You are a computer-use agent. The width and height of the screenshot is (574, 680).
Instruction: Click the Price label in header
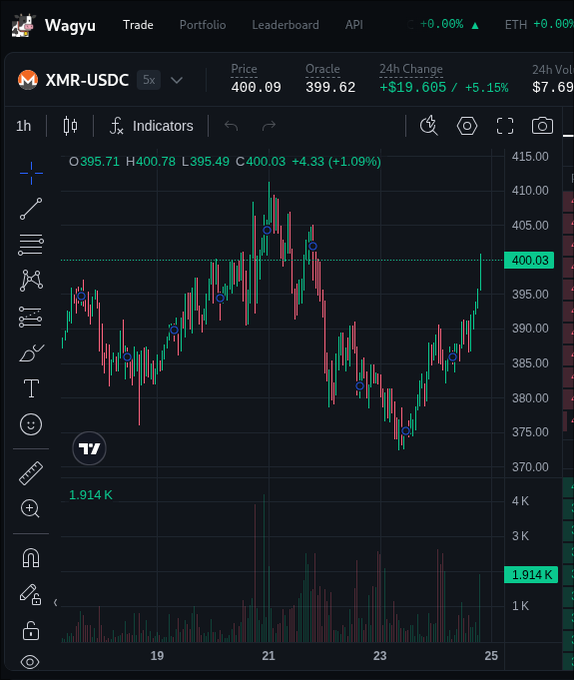coord(244,69)
